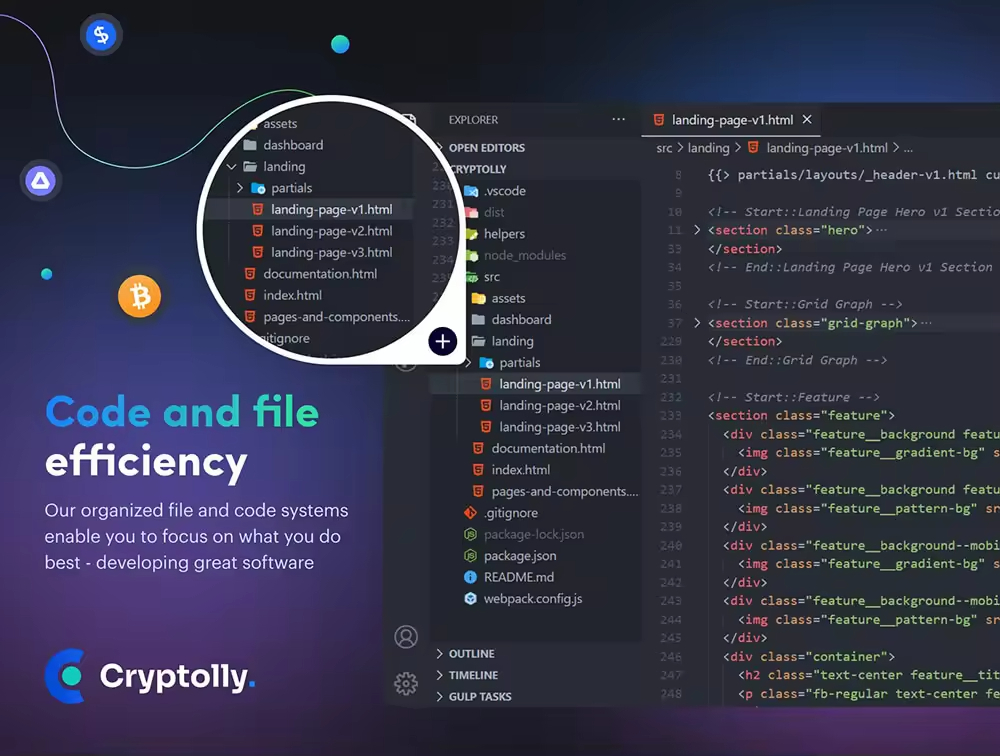Expand the TIMELINE section

[x=472, y=675]
